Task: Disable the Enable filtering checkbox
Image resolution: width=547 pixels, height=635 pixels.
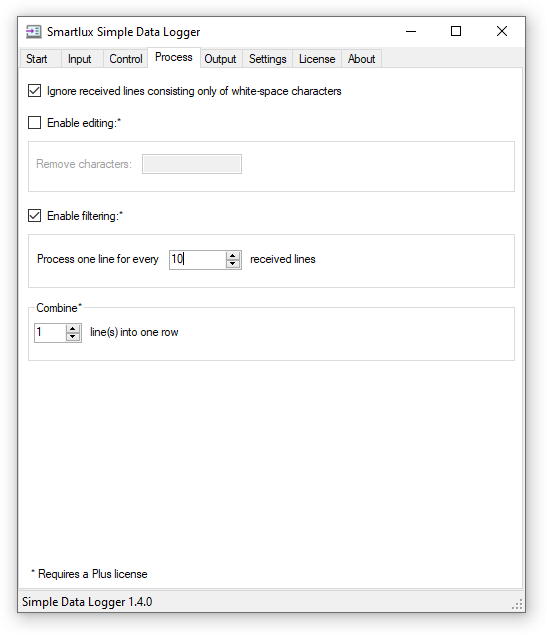Action: [34, 215]
